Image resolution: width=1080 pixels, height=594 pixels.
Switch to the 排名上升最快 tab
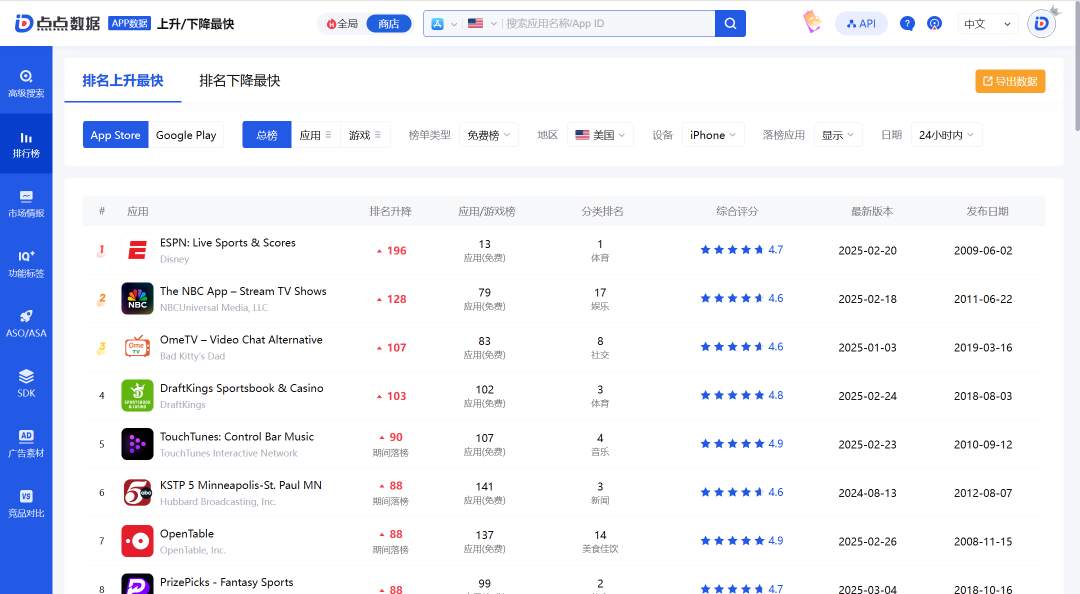123,81
